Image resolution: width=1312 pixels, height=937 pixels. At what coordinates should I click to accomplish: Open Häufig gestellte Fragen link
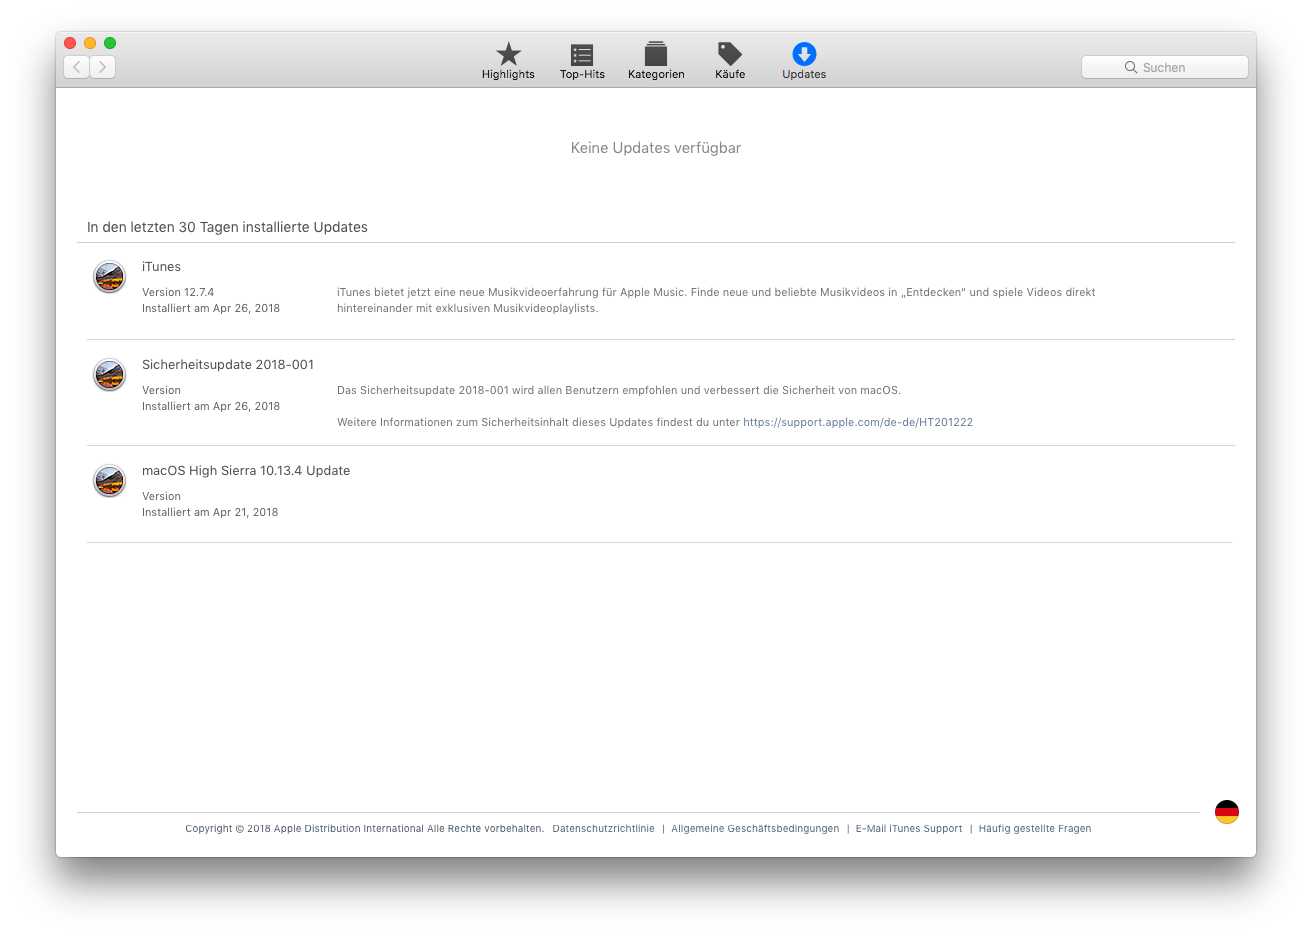pos(1035,829)
